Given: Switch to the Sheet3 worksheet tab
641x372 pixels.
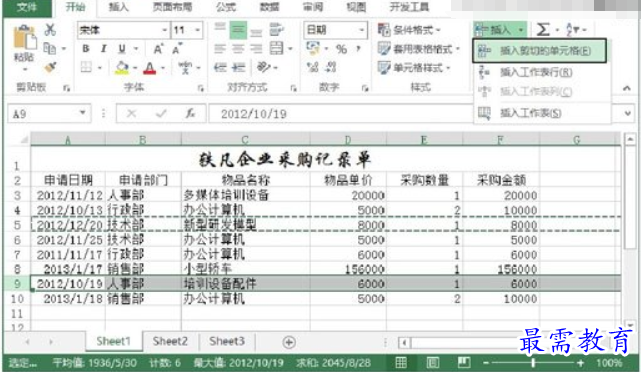Looking at the screenshot, I should 227,341.
